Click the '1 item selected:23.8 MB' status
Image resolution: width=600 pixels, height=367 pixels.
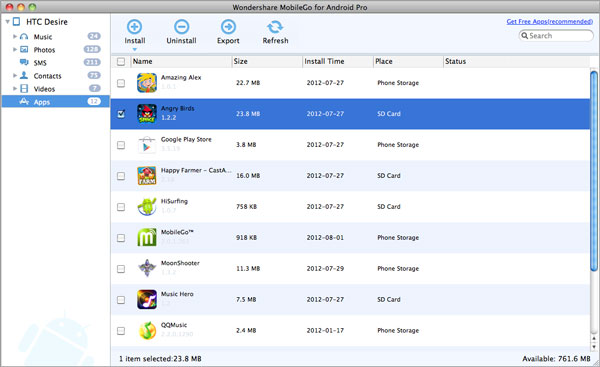click(x=160, y=359)
